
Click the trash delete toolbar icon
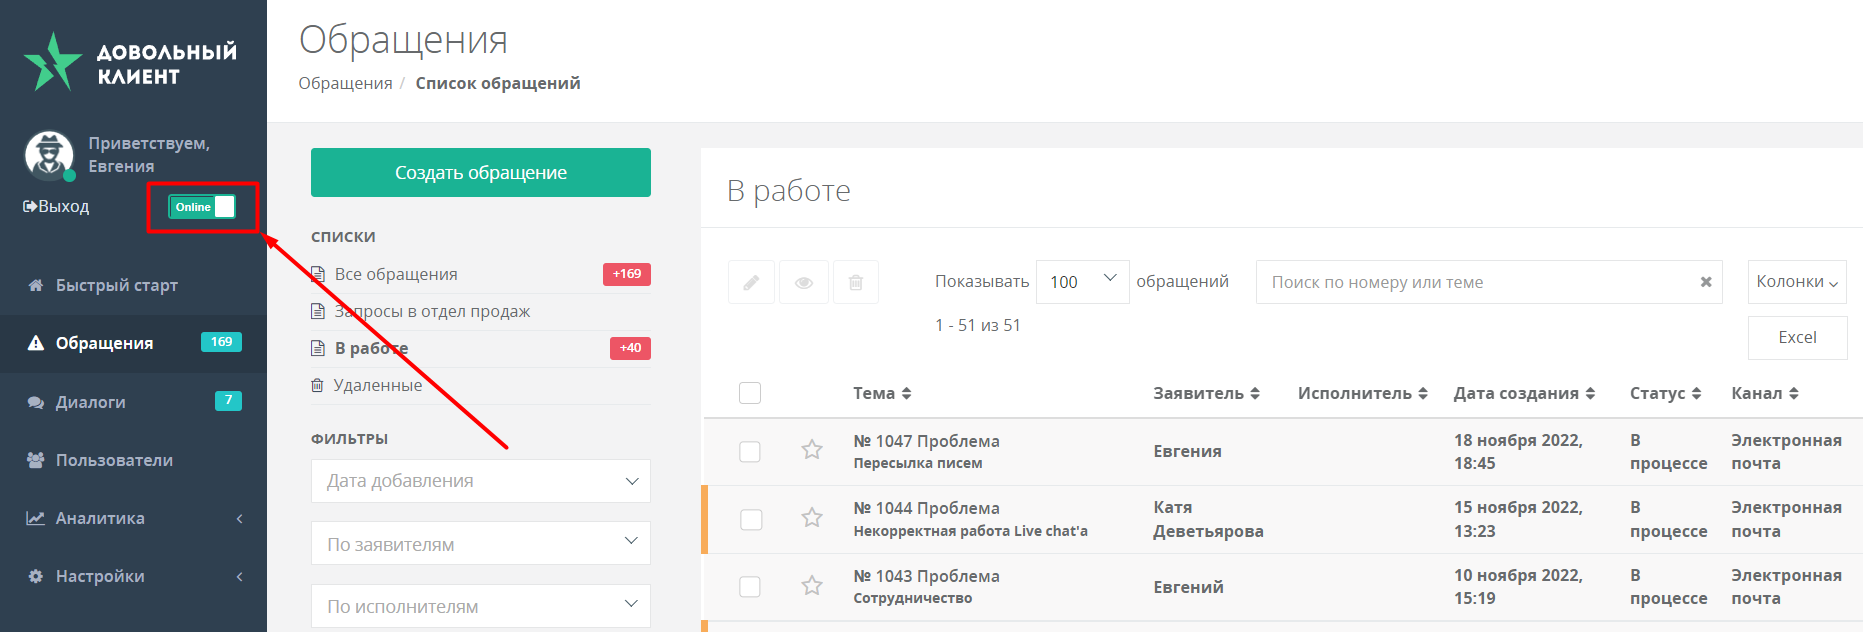coord(856,282)
